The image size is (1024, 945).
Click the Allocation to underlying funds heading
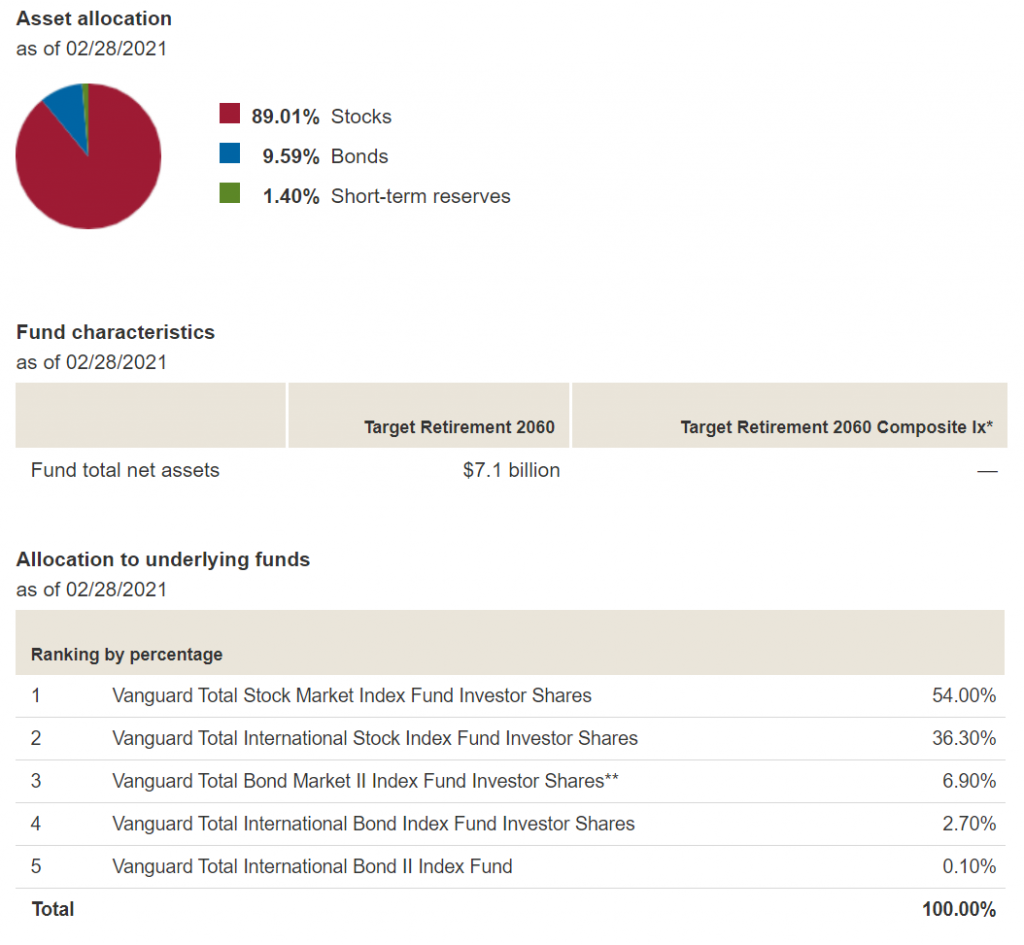pyautogui.click(x=163, y=559)
